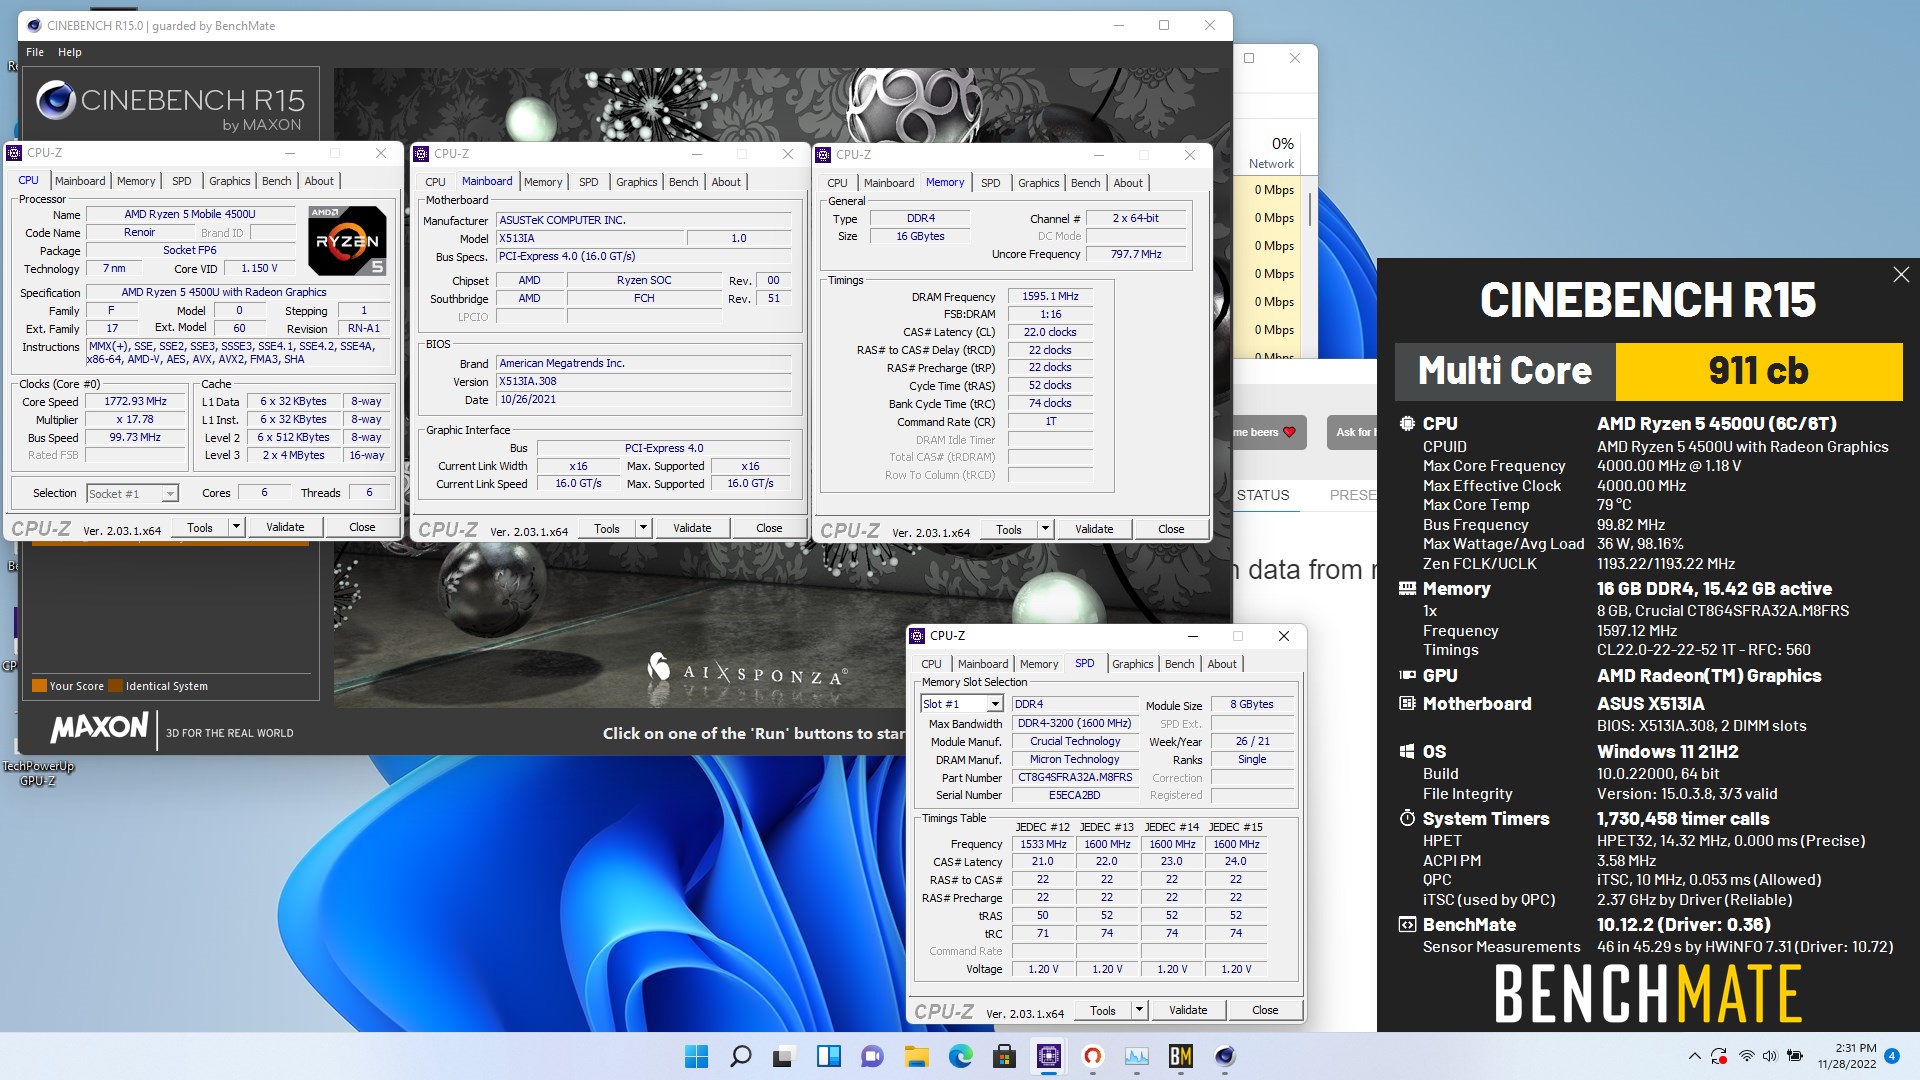Image resolution: width=1920 pixels, height=1080 pixels.
Task: Click Validate in the Processor CPU-Z window
Action: (285, 527)
